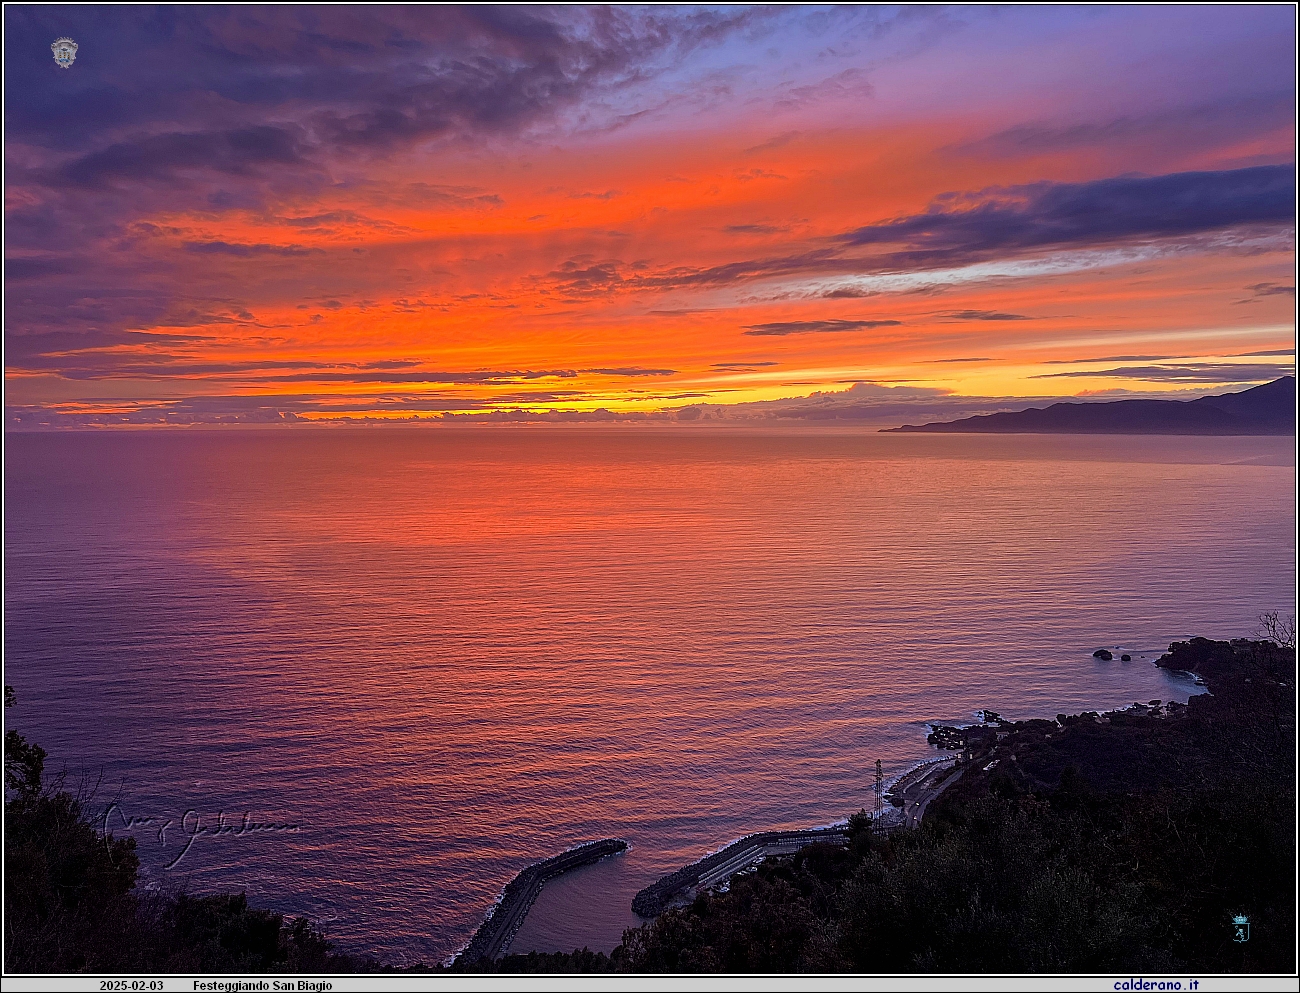Image resolution: width=1300 pixels, height=993 pixels.
Task: Click the caption Festeggiando San Biagio
Action: [x=262, y=985]
